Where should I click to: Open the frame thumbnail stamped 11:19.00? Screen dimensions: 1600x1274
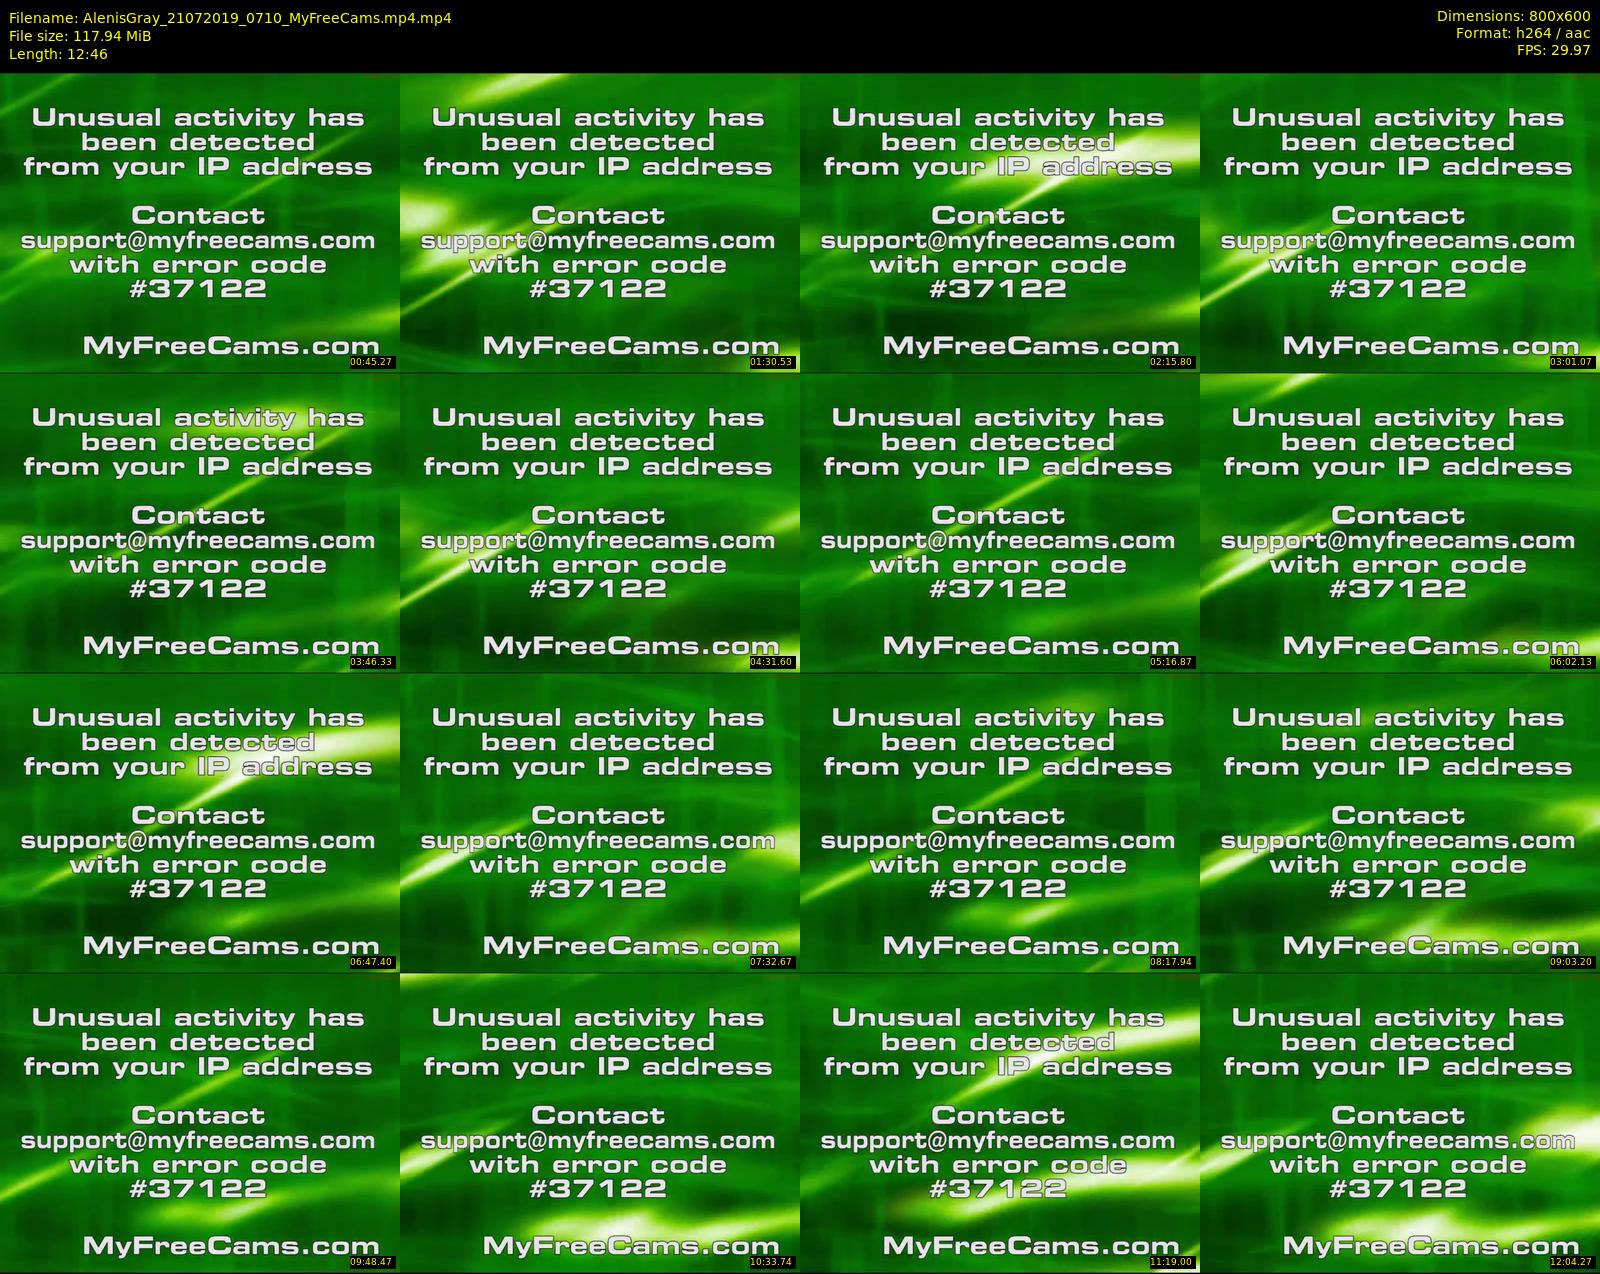(x=1000, y=1122)
